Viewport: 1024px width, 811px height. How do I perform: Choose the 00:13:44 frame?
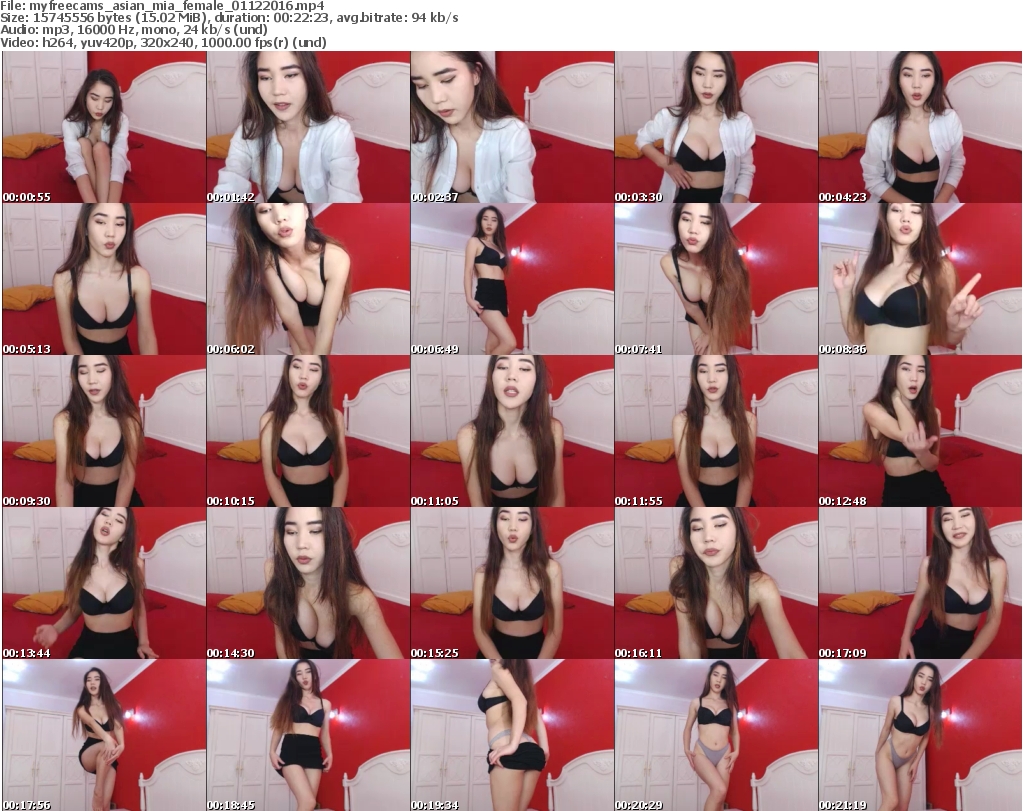pyautogui.click(x=104, y=583)
